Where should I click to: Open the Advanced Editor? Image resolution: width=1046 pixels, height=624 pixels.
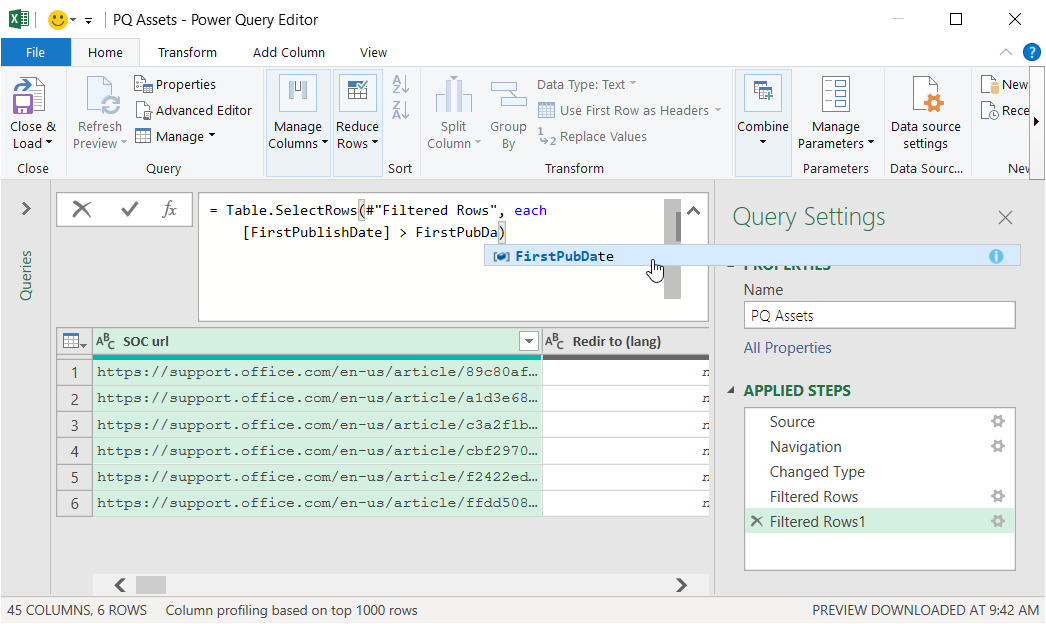coord(193,110)
